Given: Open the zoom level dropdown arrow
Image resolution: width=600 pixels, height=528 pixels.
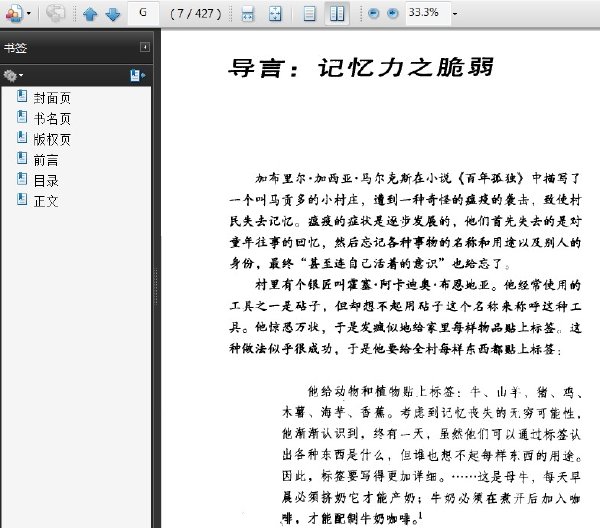Looking at the screenshot, I should coord(455,14).
